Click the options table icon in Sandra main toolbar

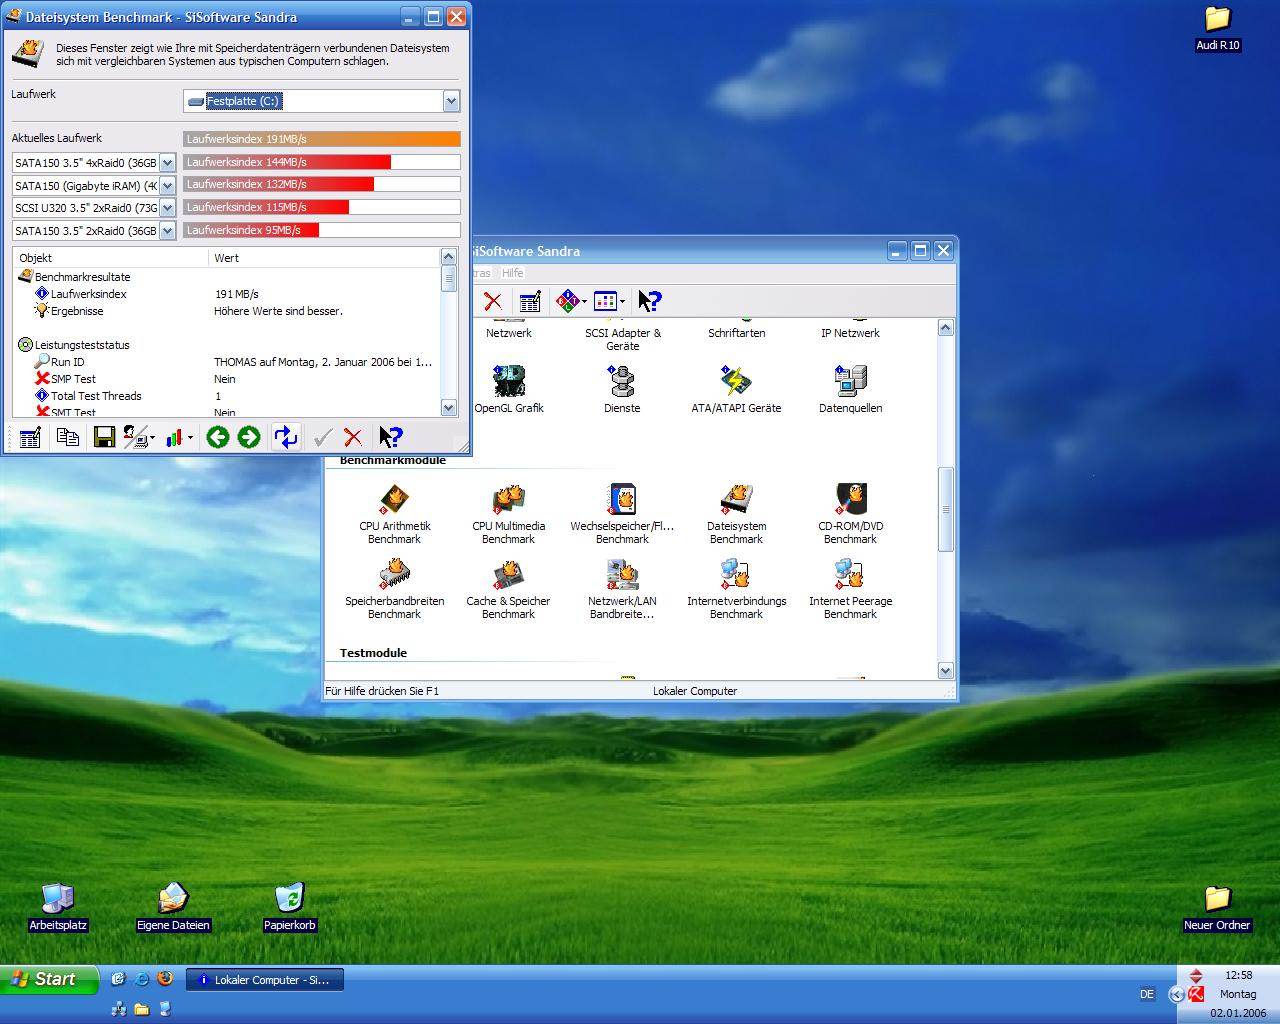pos(530,301)
